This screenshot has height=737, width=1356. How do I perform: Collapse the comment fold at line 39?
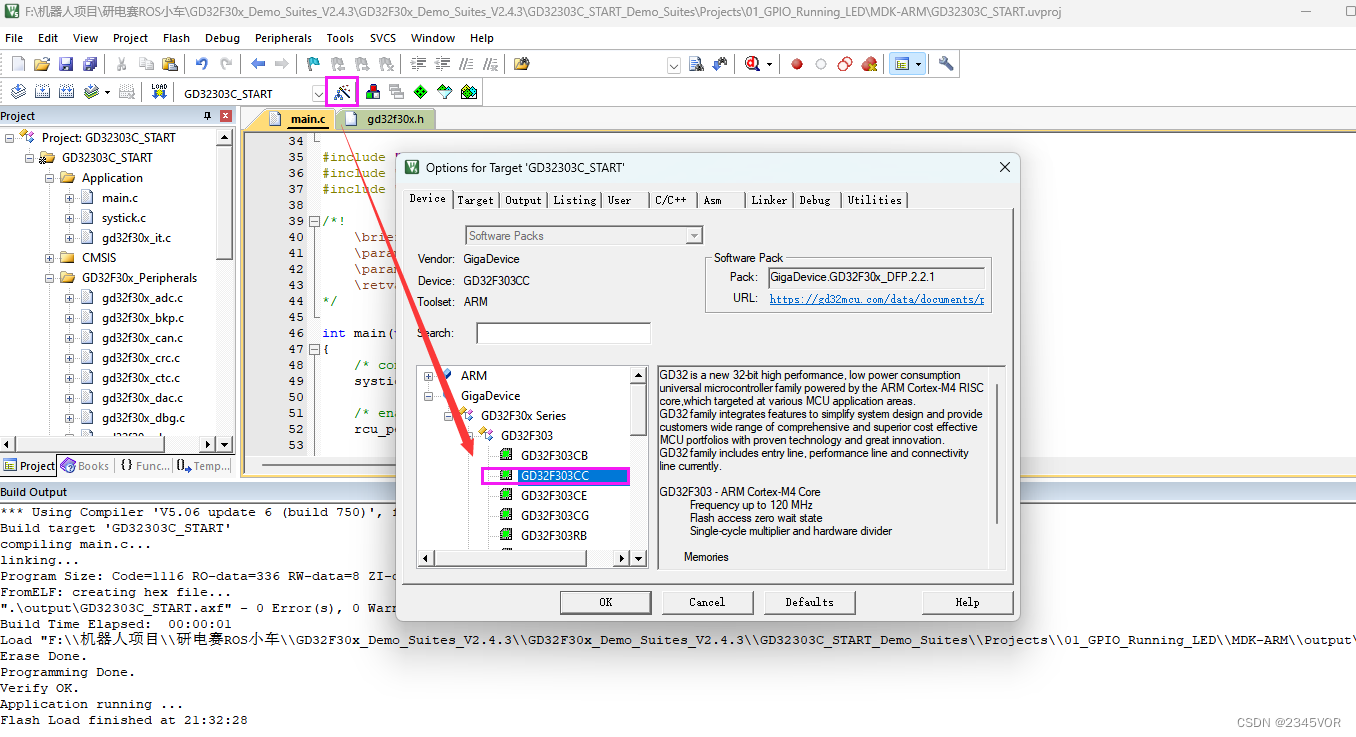click(x=314, y=221)
